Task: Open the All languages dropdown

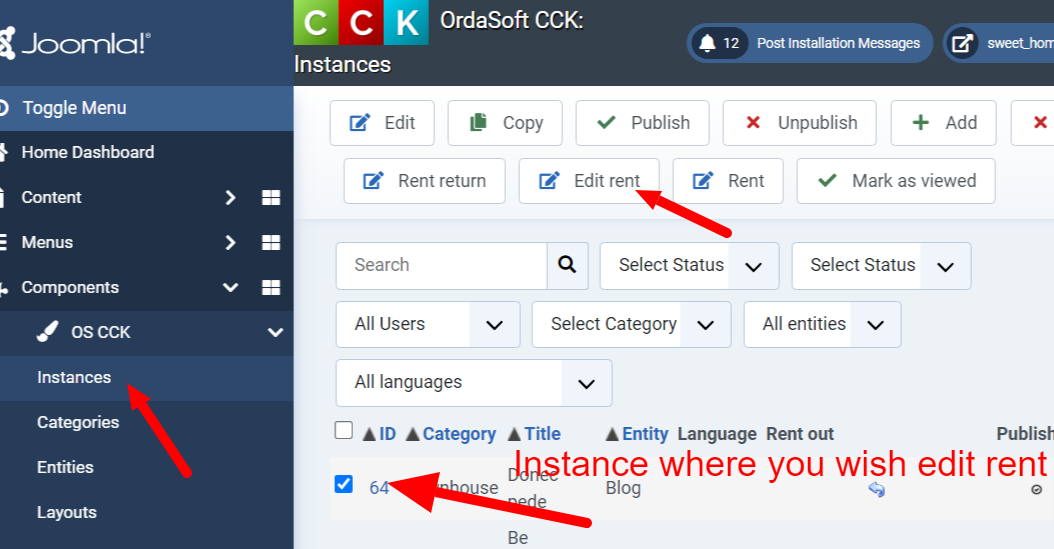Action: point(474,383)
